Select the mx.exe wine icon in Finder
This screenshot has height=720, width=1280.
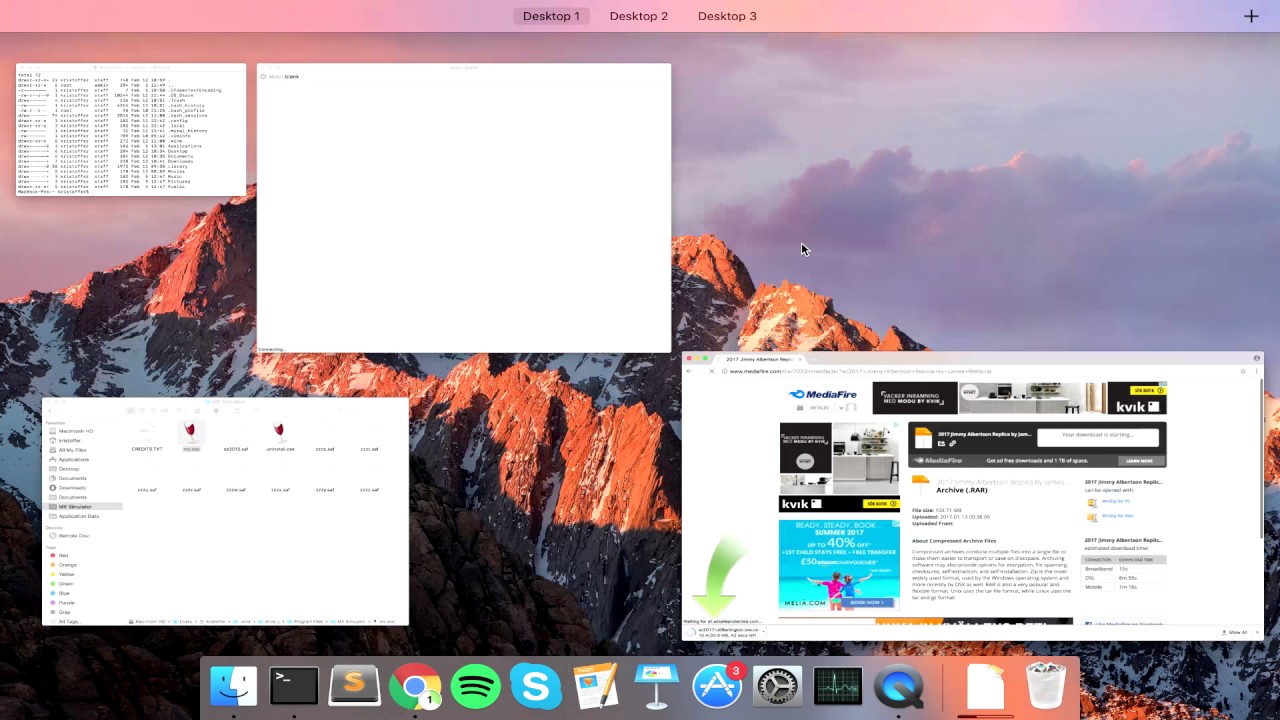pyautogui.click(x=191, y=431)
